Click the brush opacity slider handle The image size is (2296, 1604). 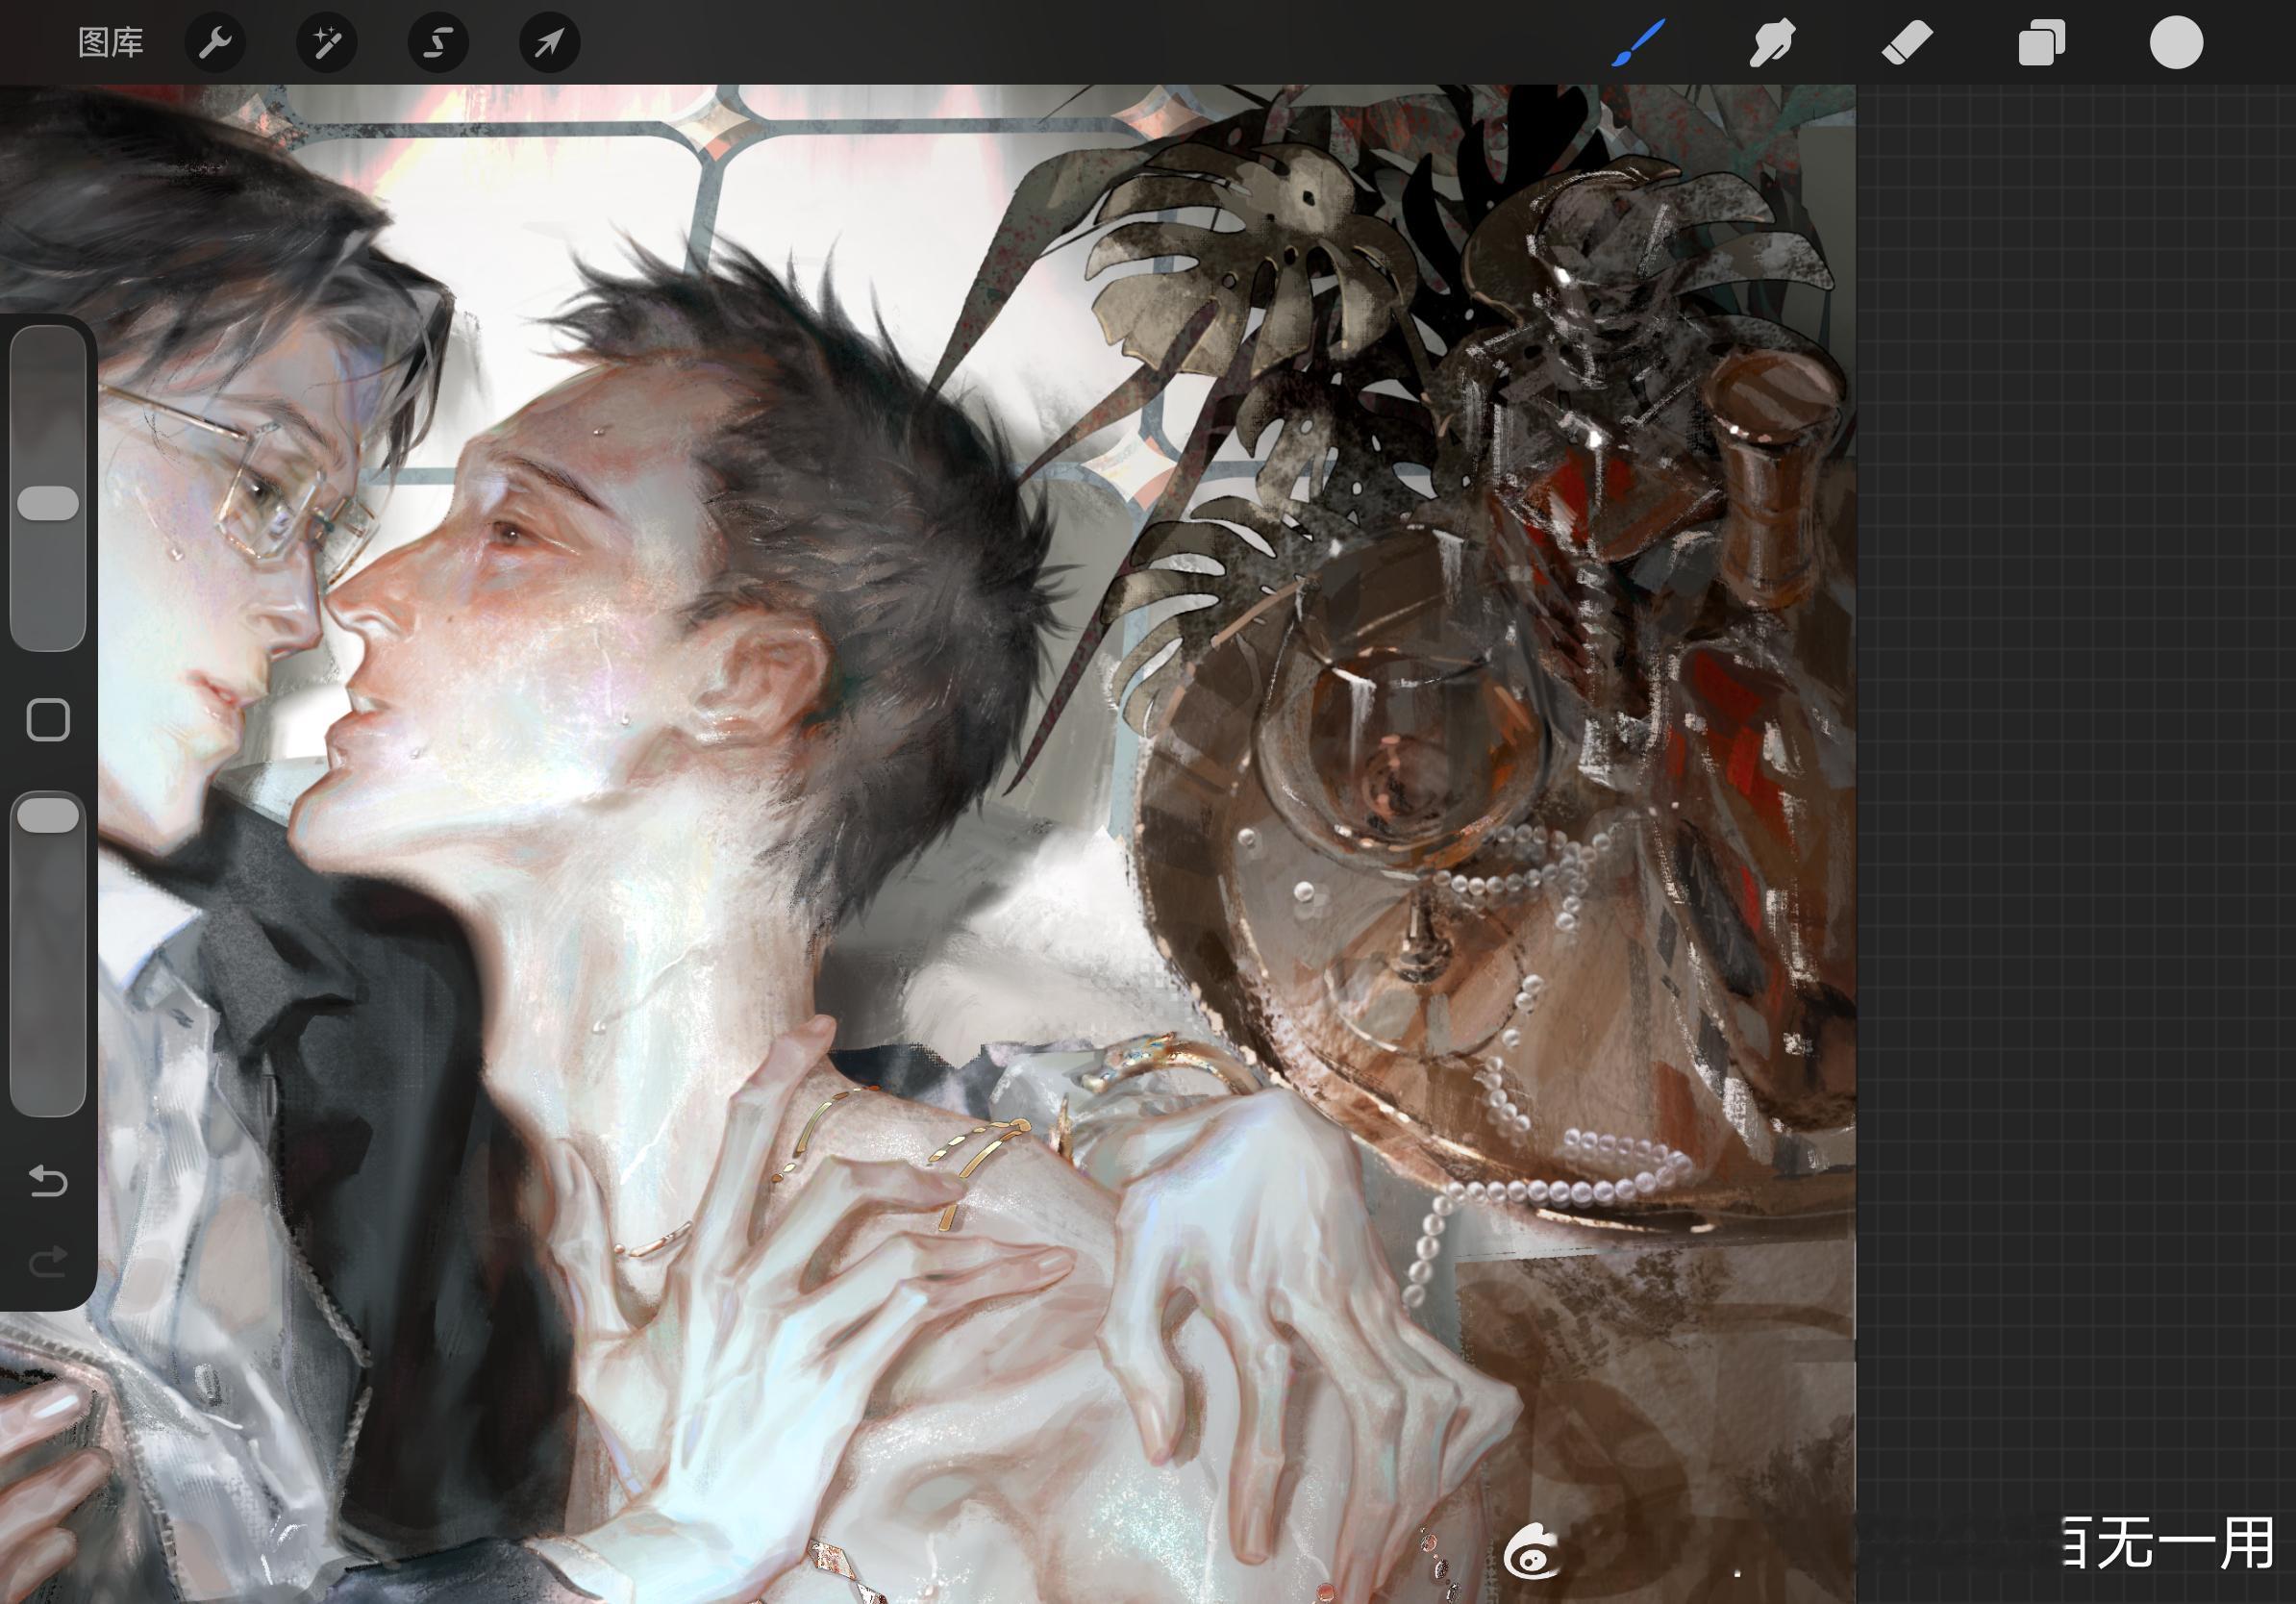point(48,815)
